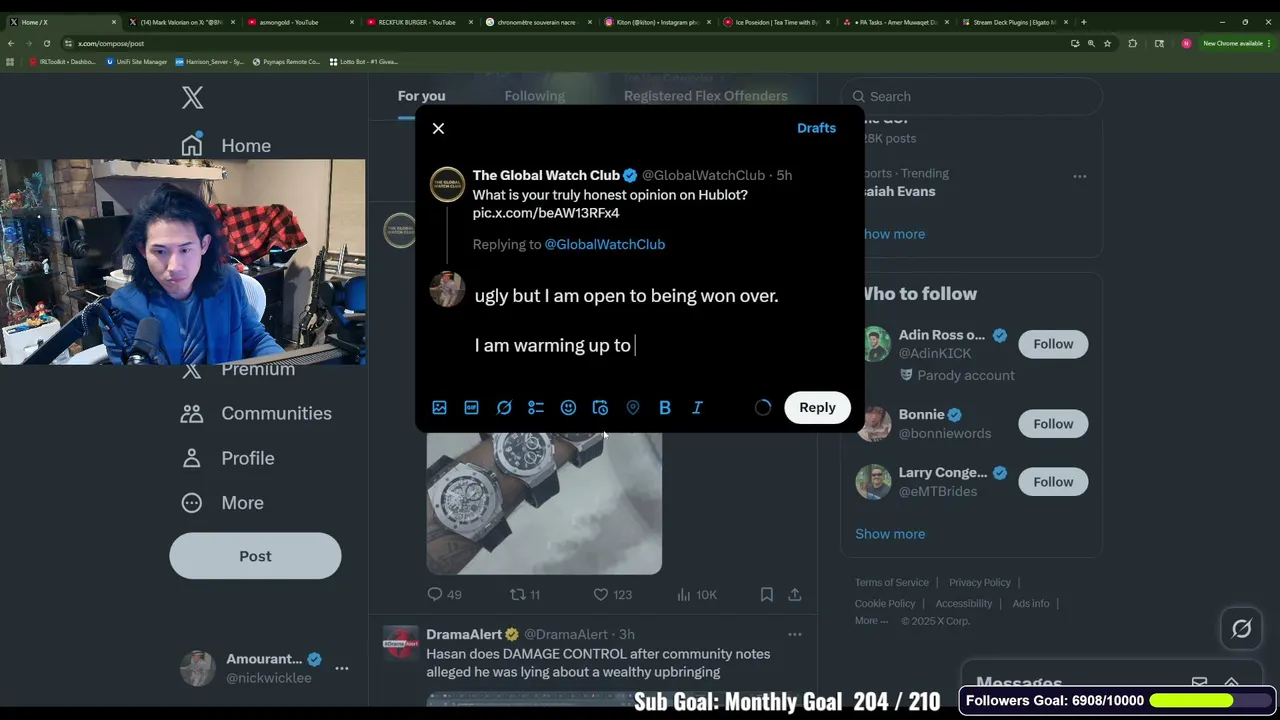The image size is (1280, 720).
Task: Repost the watch post with 11 reposts
Action: point(525,595)
